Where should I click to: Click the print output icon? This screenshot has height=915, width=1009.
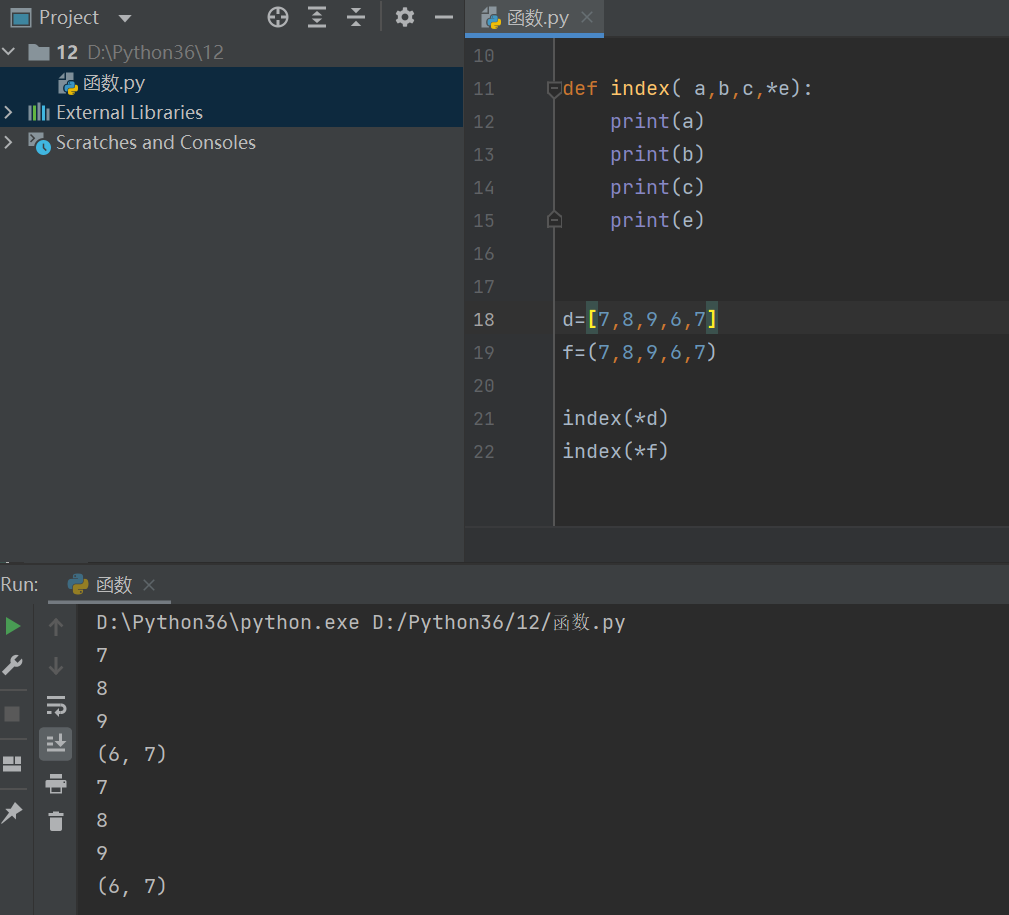56,784
